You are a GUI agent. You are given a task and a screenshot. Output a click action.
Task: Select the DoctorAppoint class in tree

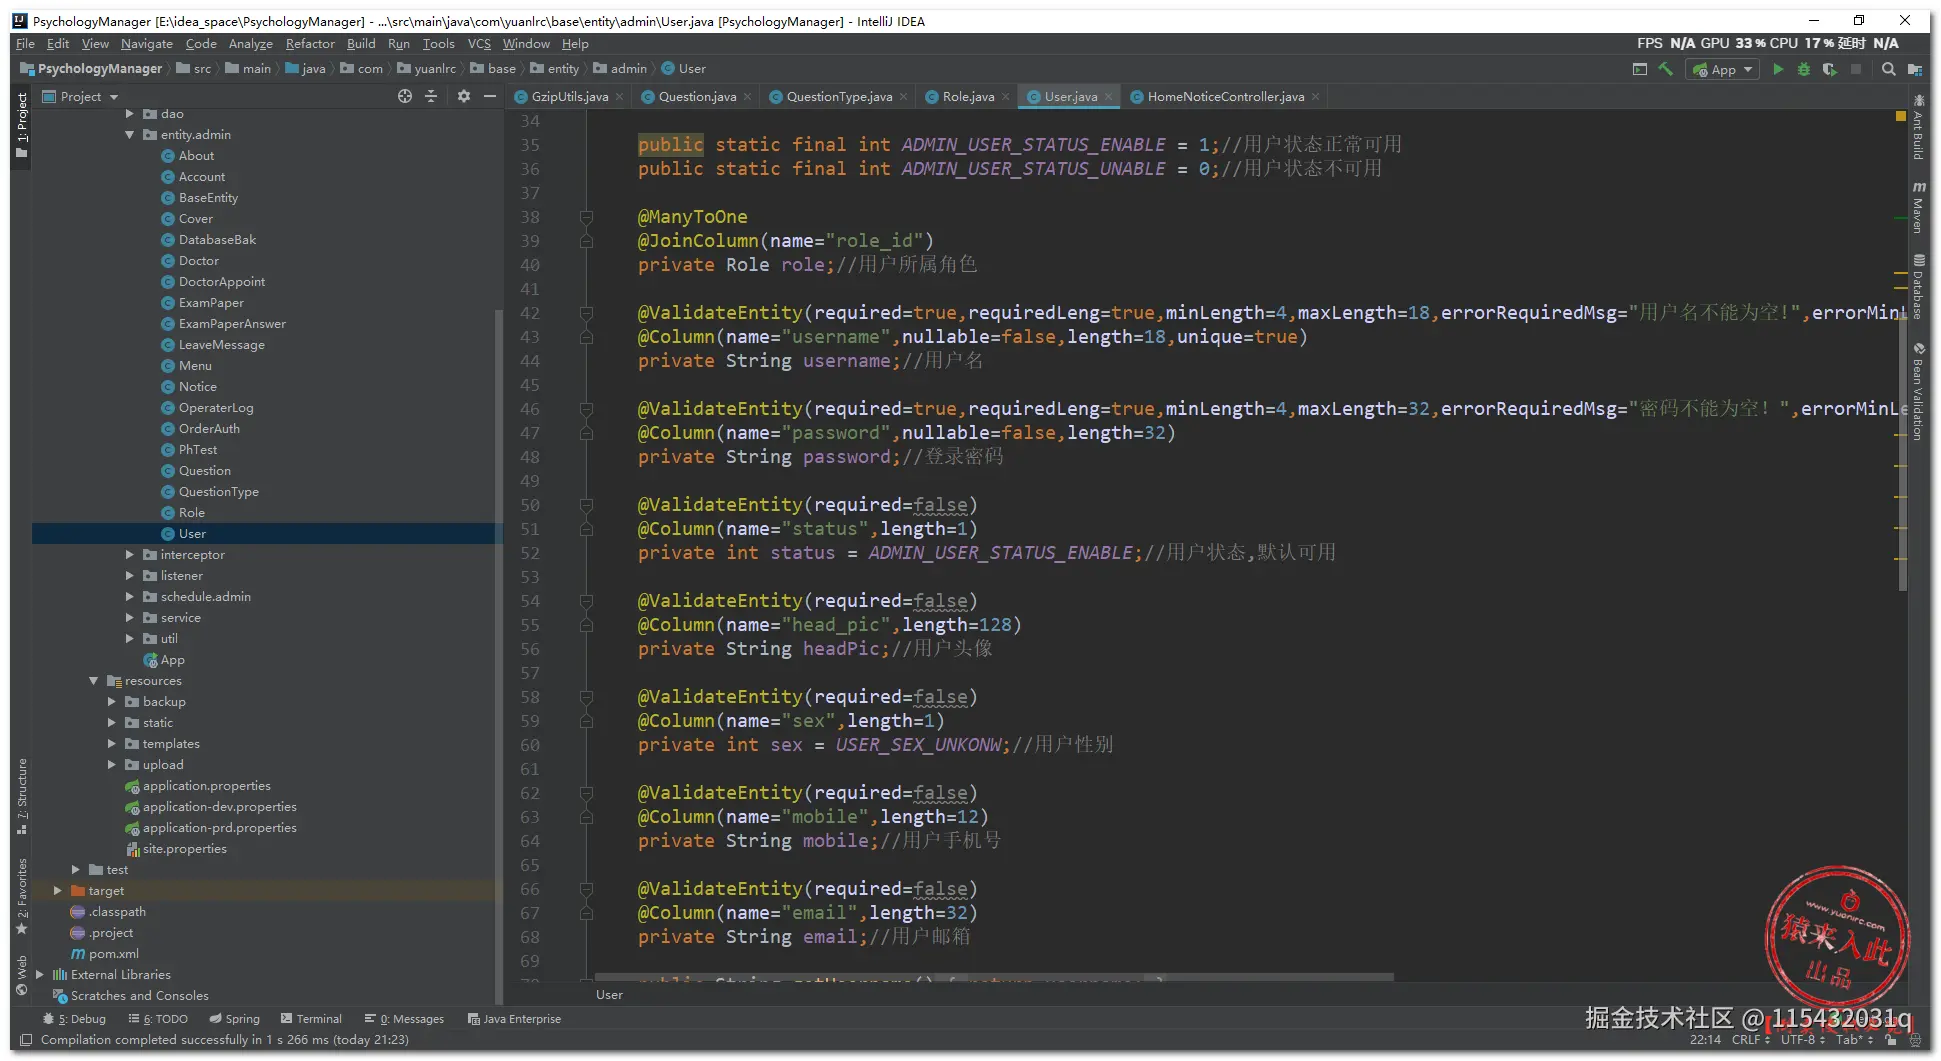[x=221, y=282]
